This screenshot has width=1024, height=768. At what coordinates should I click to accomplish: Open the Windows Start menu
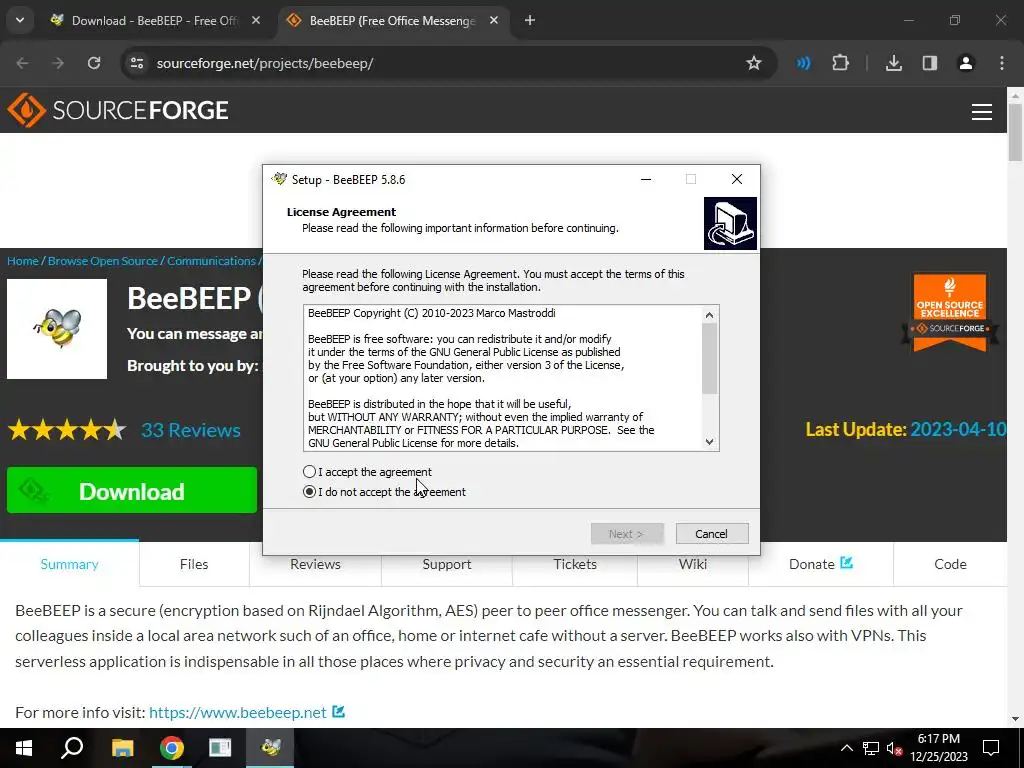pyautogui.click(x=24, y=748)
